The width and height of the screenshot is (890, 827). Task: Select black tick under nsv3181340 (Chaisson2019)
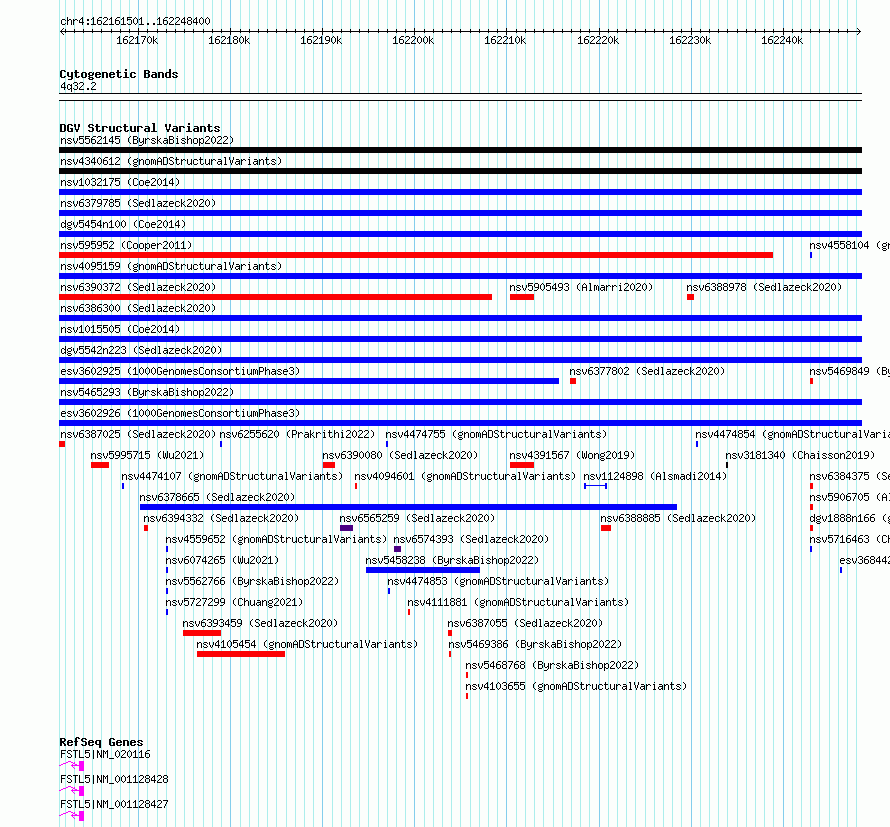[727, 465]
